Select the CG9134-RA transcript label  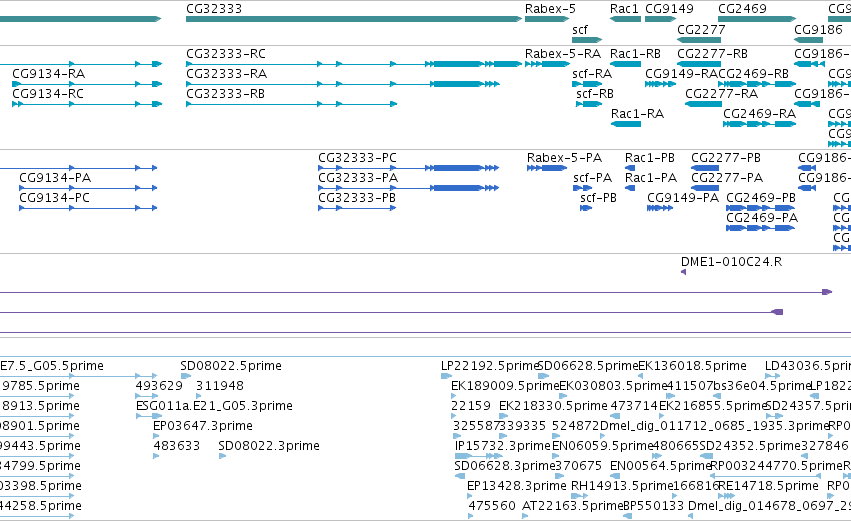(x=48, y=74)
